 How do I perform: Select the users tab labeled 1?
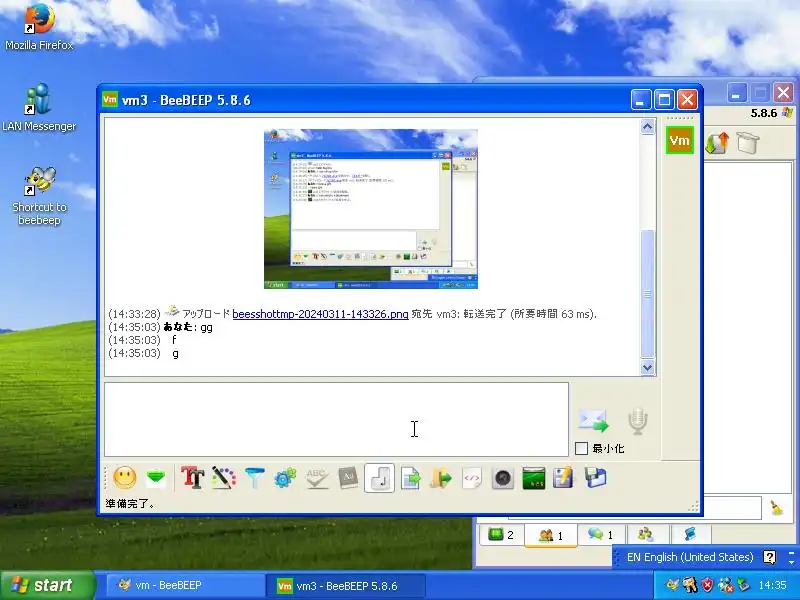pyautogui.click(x=551, y=535)
